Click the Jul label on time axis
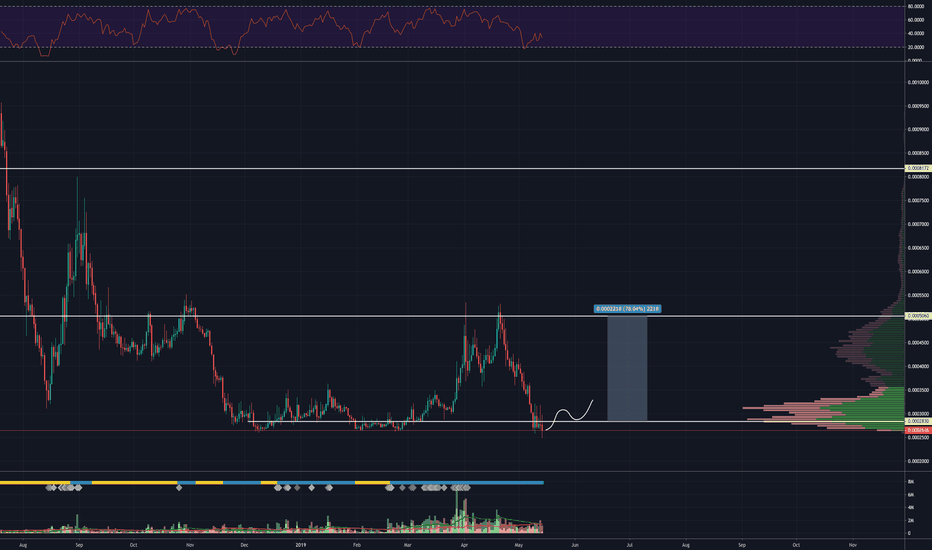This screenshot has width=932, height=550. [629, 545]
